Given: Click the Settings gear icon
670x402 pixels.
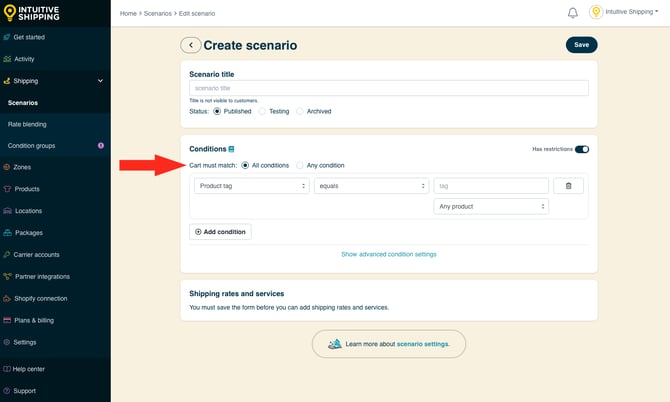Looking at the screenshot, I should (x=7, y=342).
